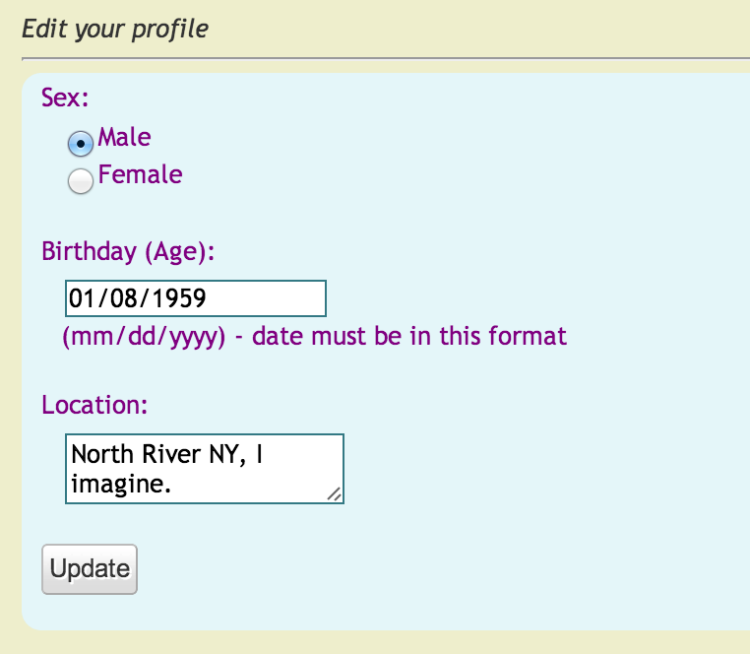
Task: Click the "Male" option label text
Action: (x=124, y=137)
